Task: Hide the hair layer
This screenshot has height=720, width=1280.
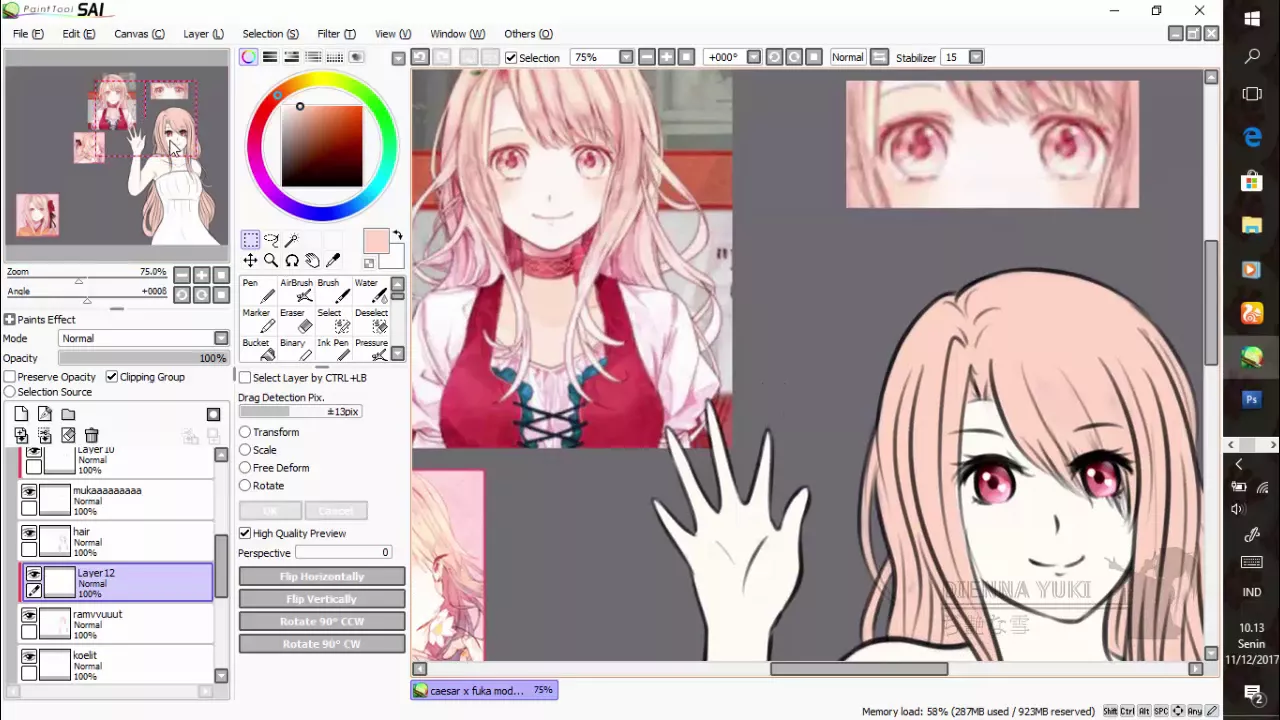Action: pyautogui.click(x=29, y=533)
